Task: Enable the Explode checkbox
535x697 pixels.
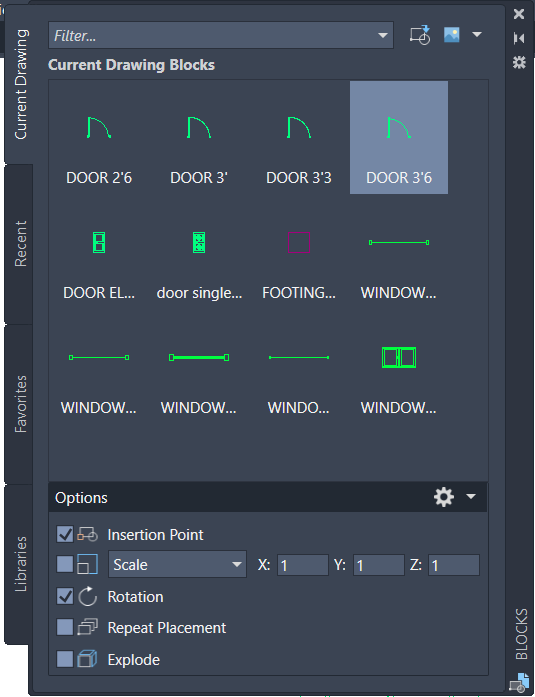Action: [x=65, y=659]
